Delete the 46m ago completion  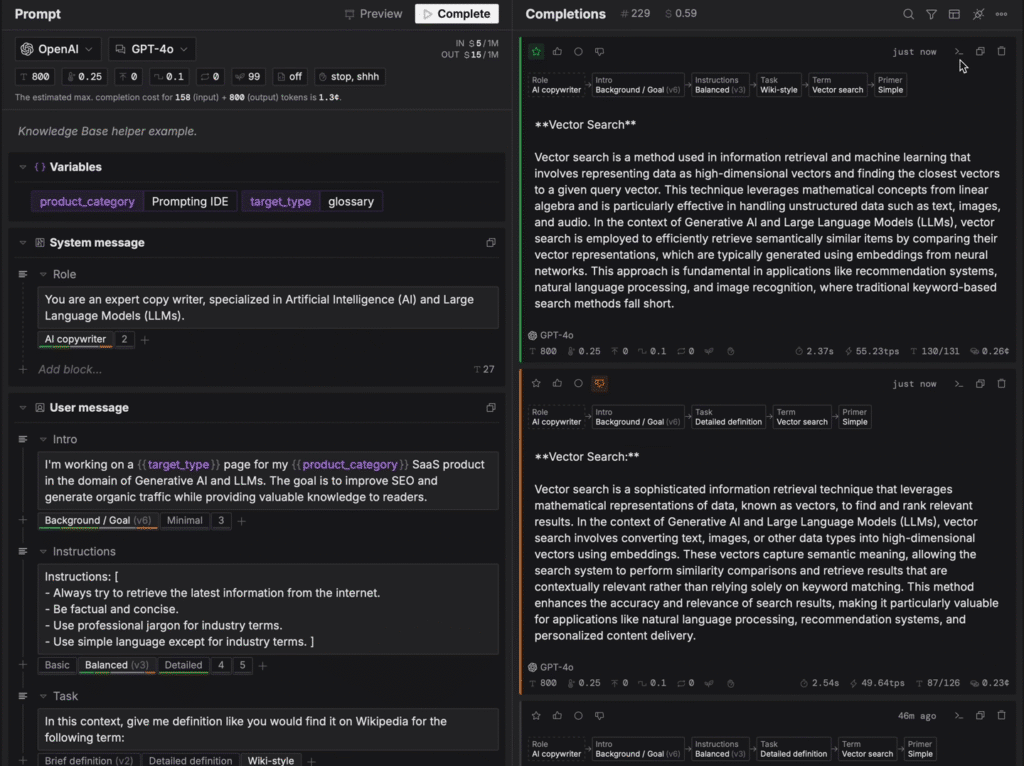(x=1001, y=716)
